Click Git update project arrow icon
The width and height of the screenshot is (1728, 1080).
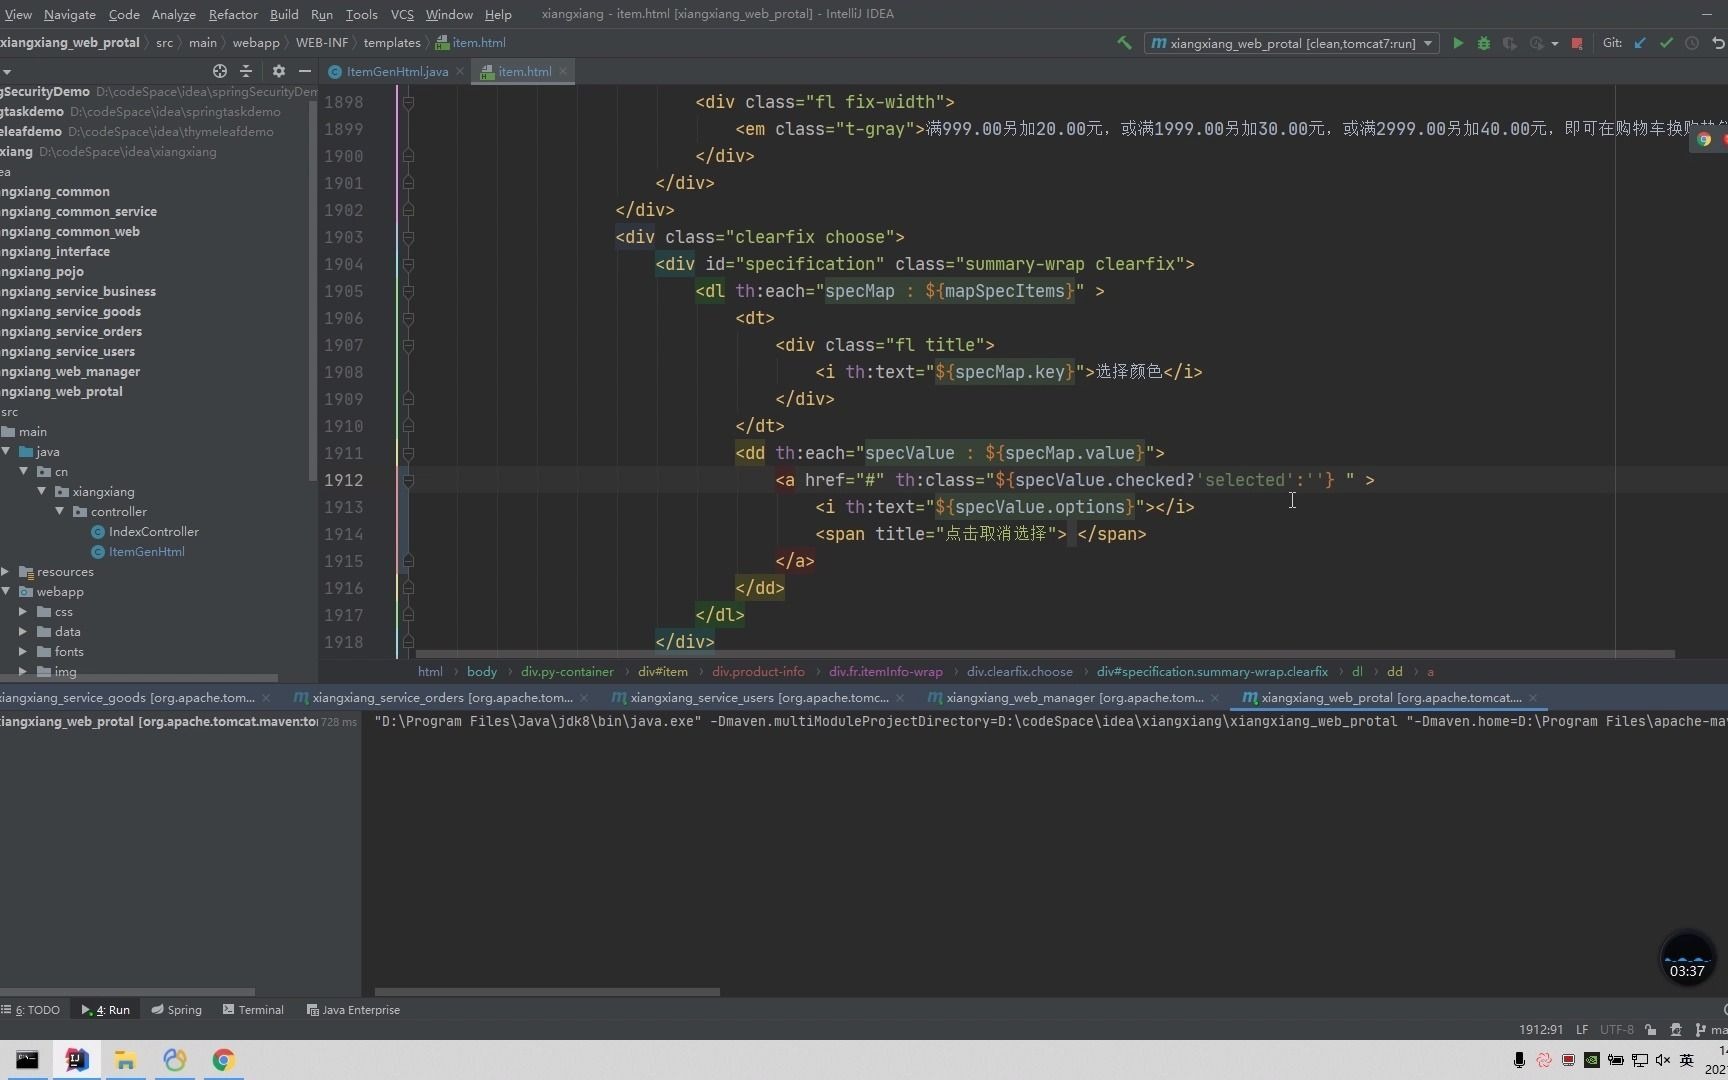1640,43
